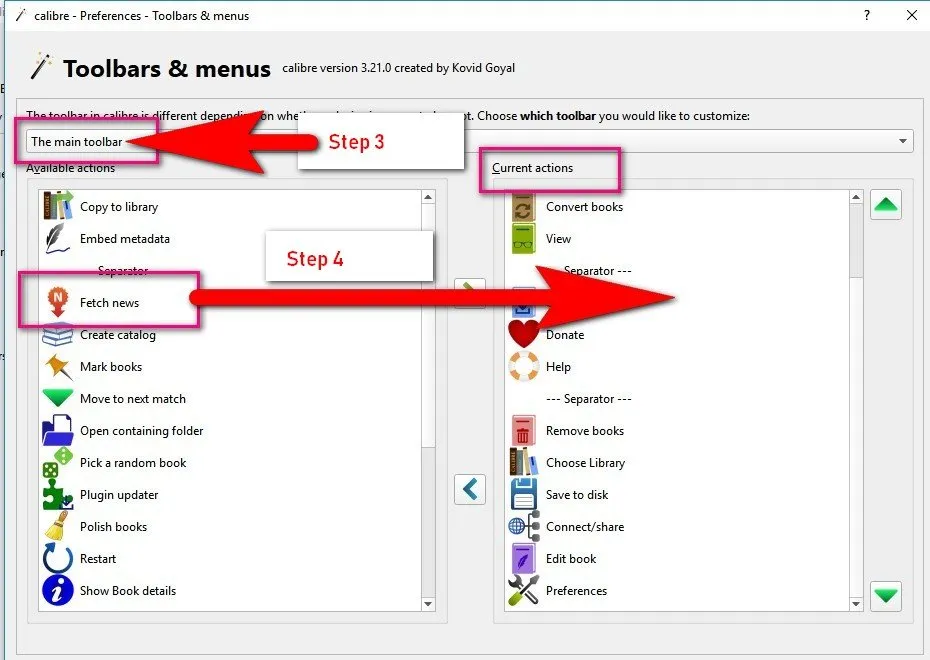Select the Fetch news icon
Image resolution: width=930 pixels, height=660 pixels.
tap(58, 302)
